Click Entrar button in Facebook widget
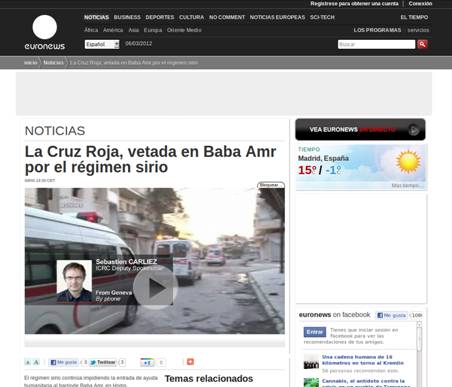 click(314, 332)
